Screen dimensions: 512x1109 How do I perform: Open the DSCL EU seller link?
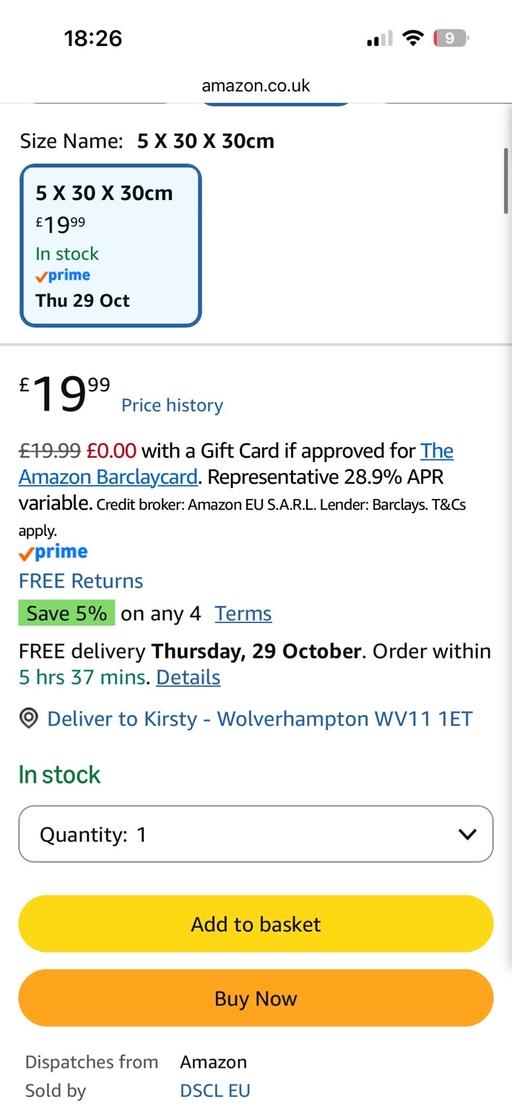coord(215,1091)
